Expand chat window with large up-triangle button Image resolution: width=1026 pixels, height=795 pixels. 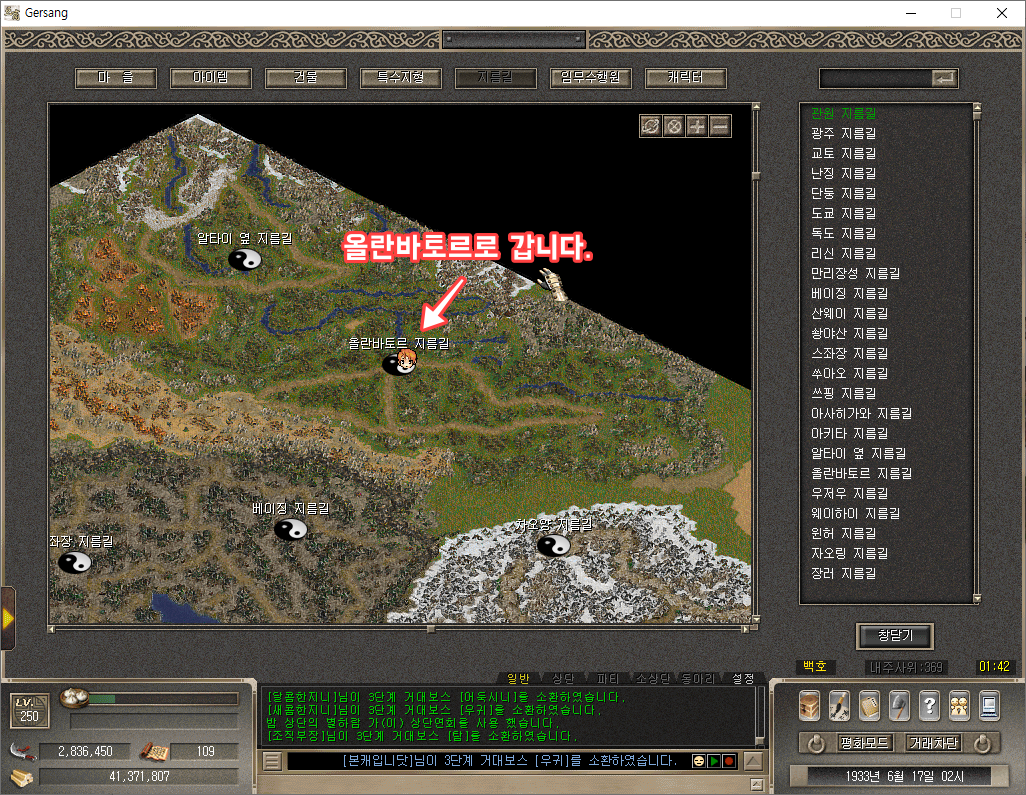[753, 761]
